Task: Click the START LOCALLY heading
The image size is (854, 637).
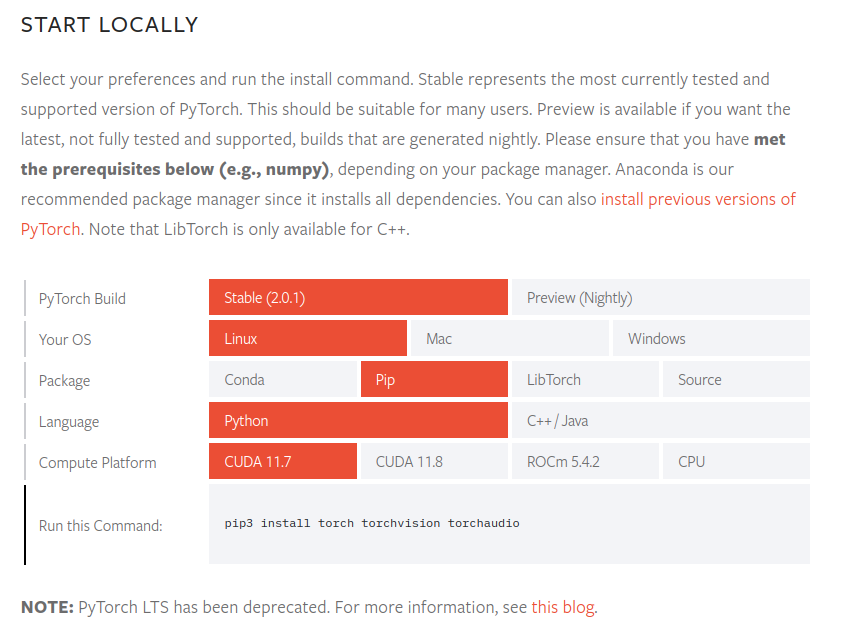Action: point(109,25)
